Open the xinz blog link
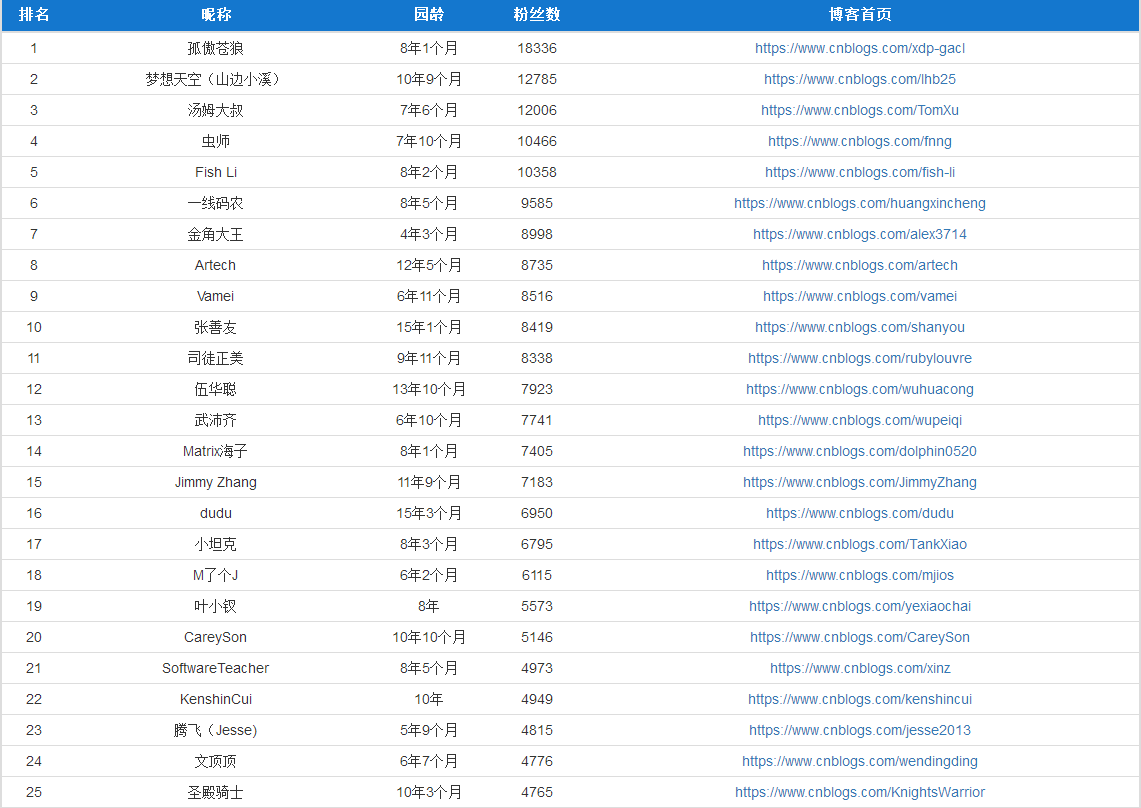This screenshot has width=1141, height=808. coord(859,668)
